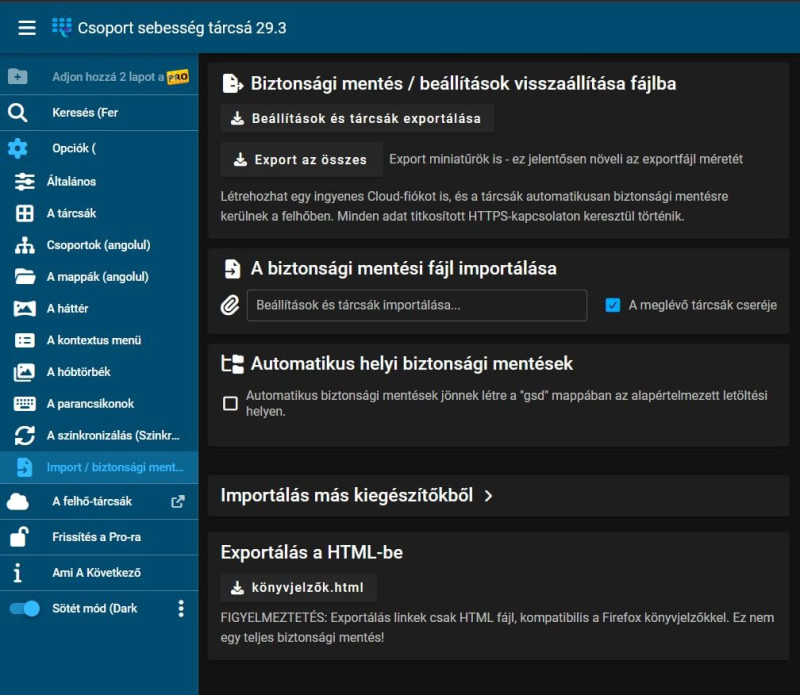
Task: Toggle the Sötét mód dark mode switch
Action: click(x=25, y=608)
